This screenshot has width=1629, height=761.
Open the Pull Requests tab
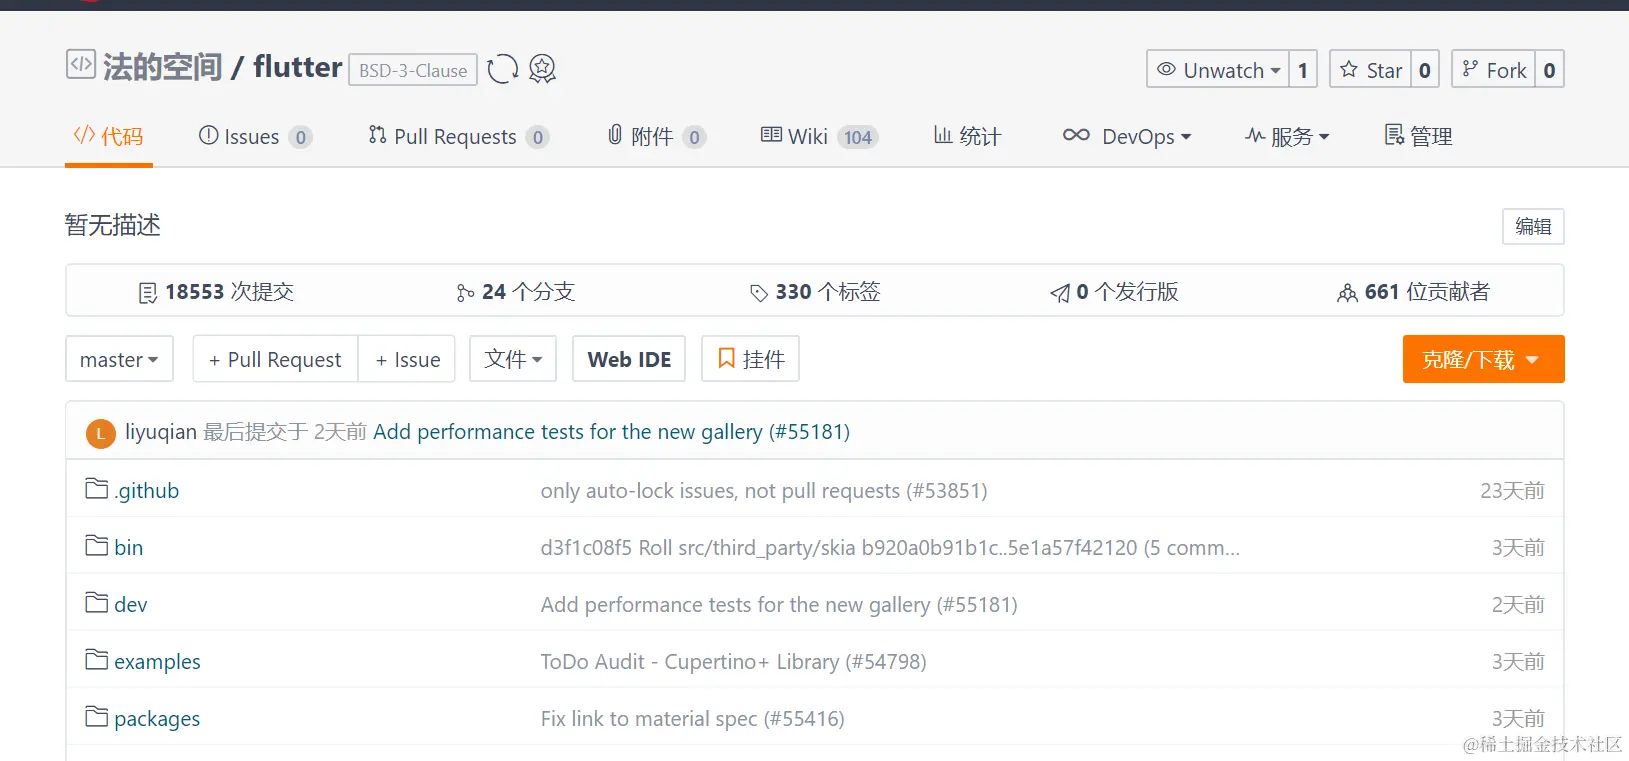click(458, 137)
